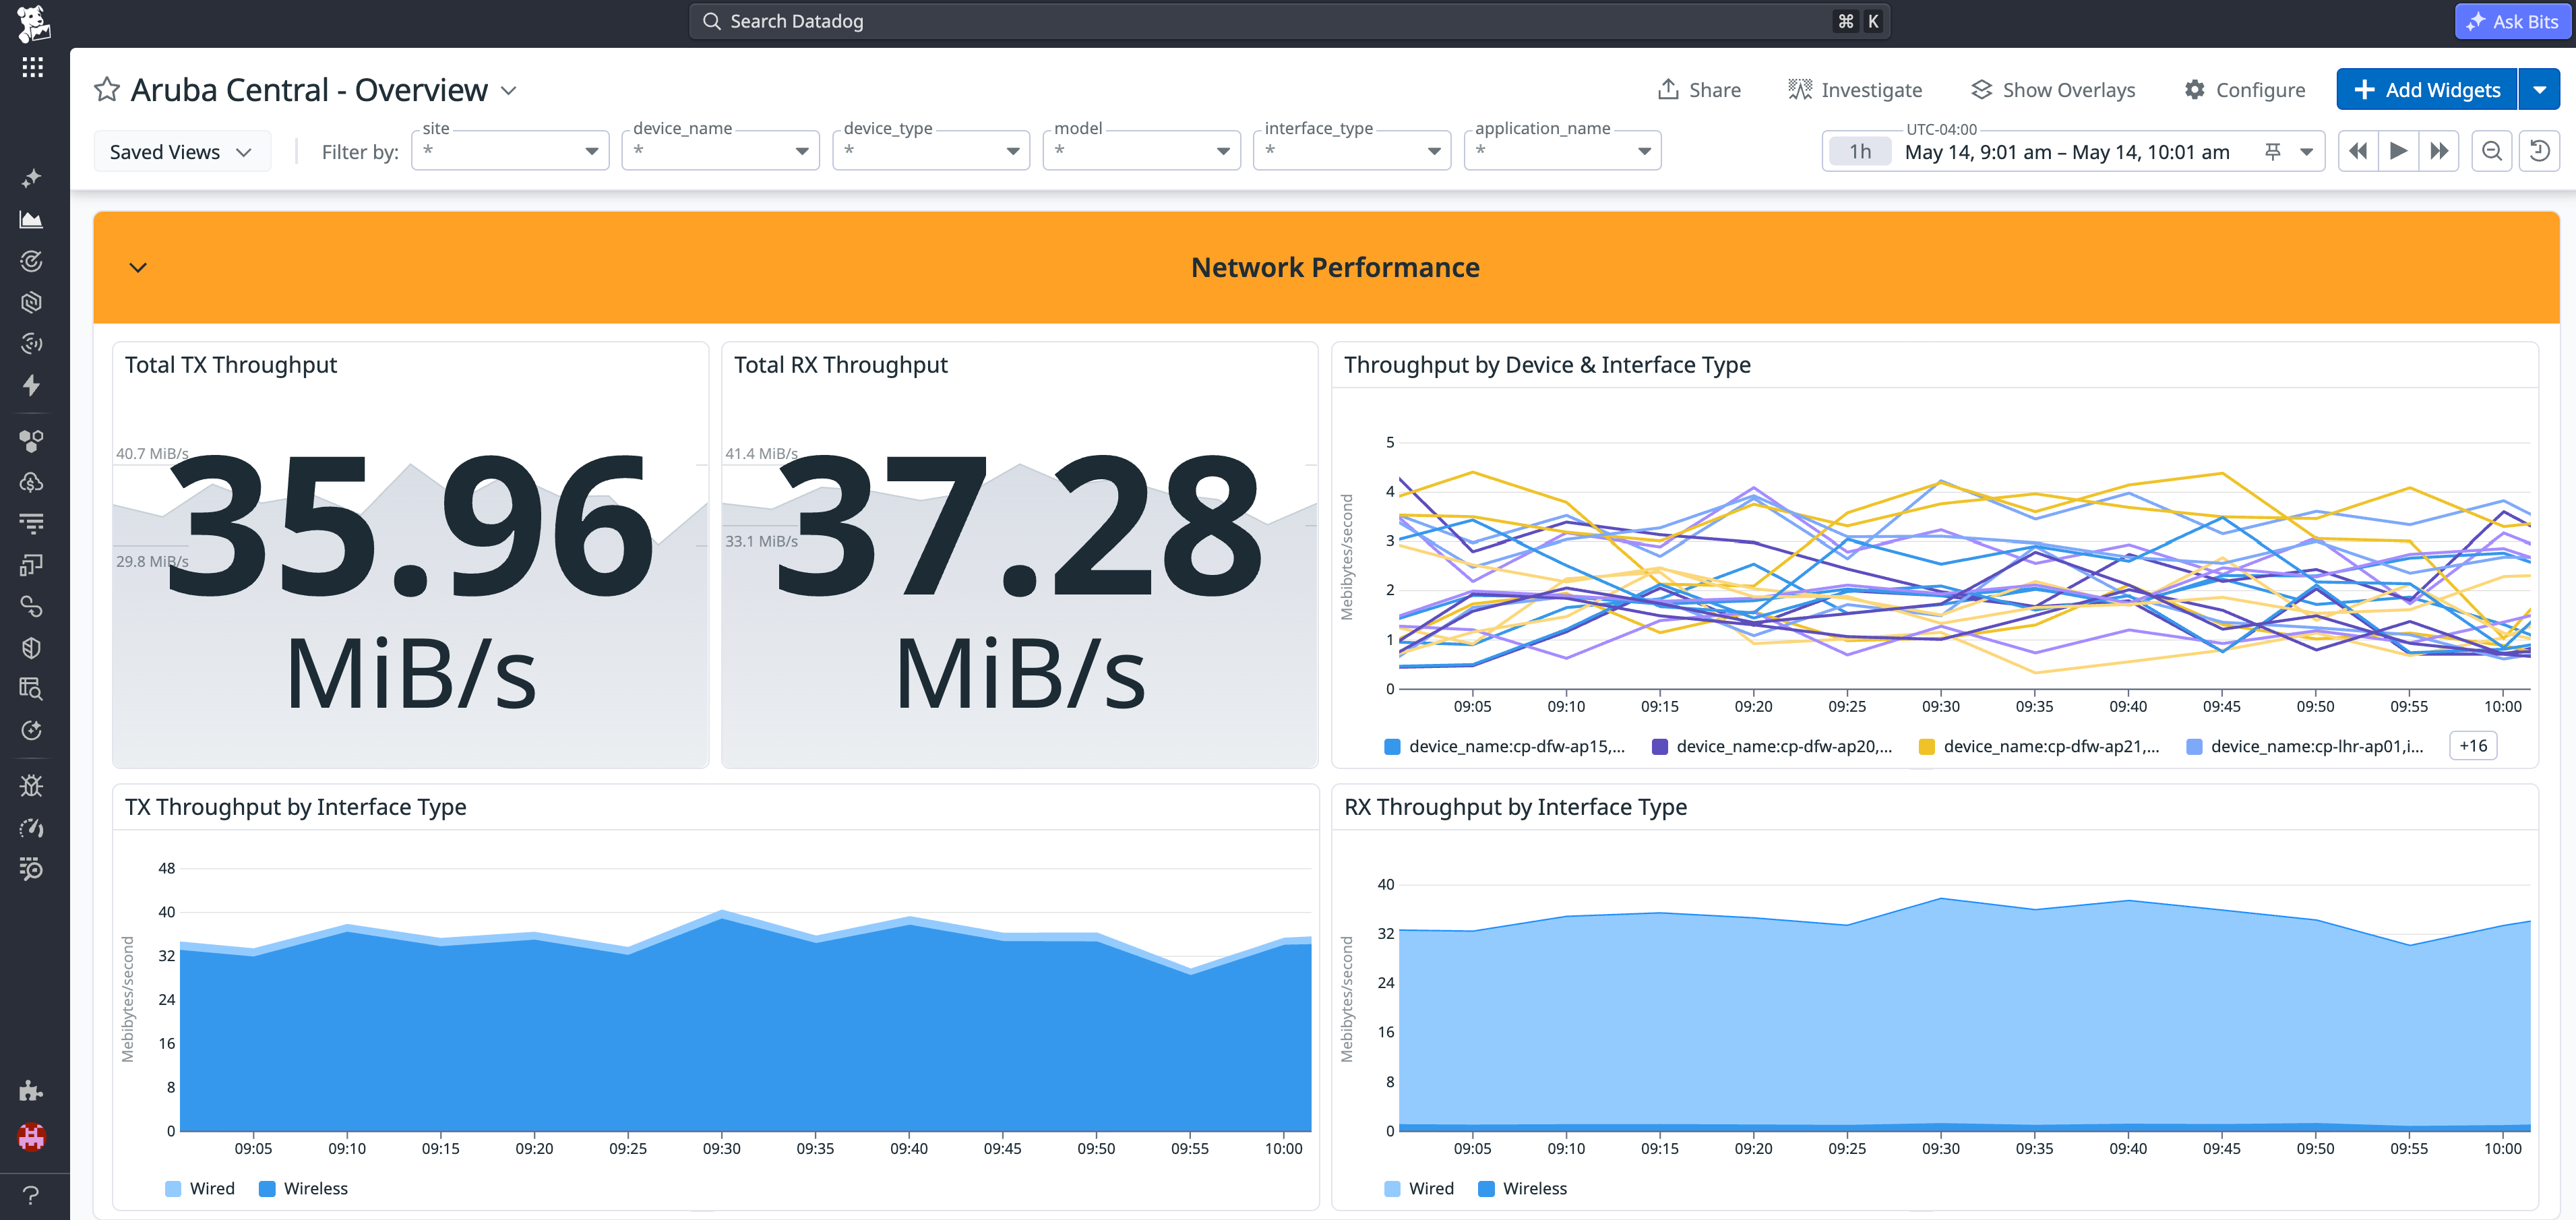Toggle Wireless legend in TX Throughput chart
The height and width of the screenshot is (1220, 2576).
[303, 1188]
